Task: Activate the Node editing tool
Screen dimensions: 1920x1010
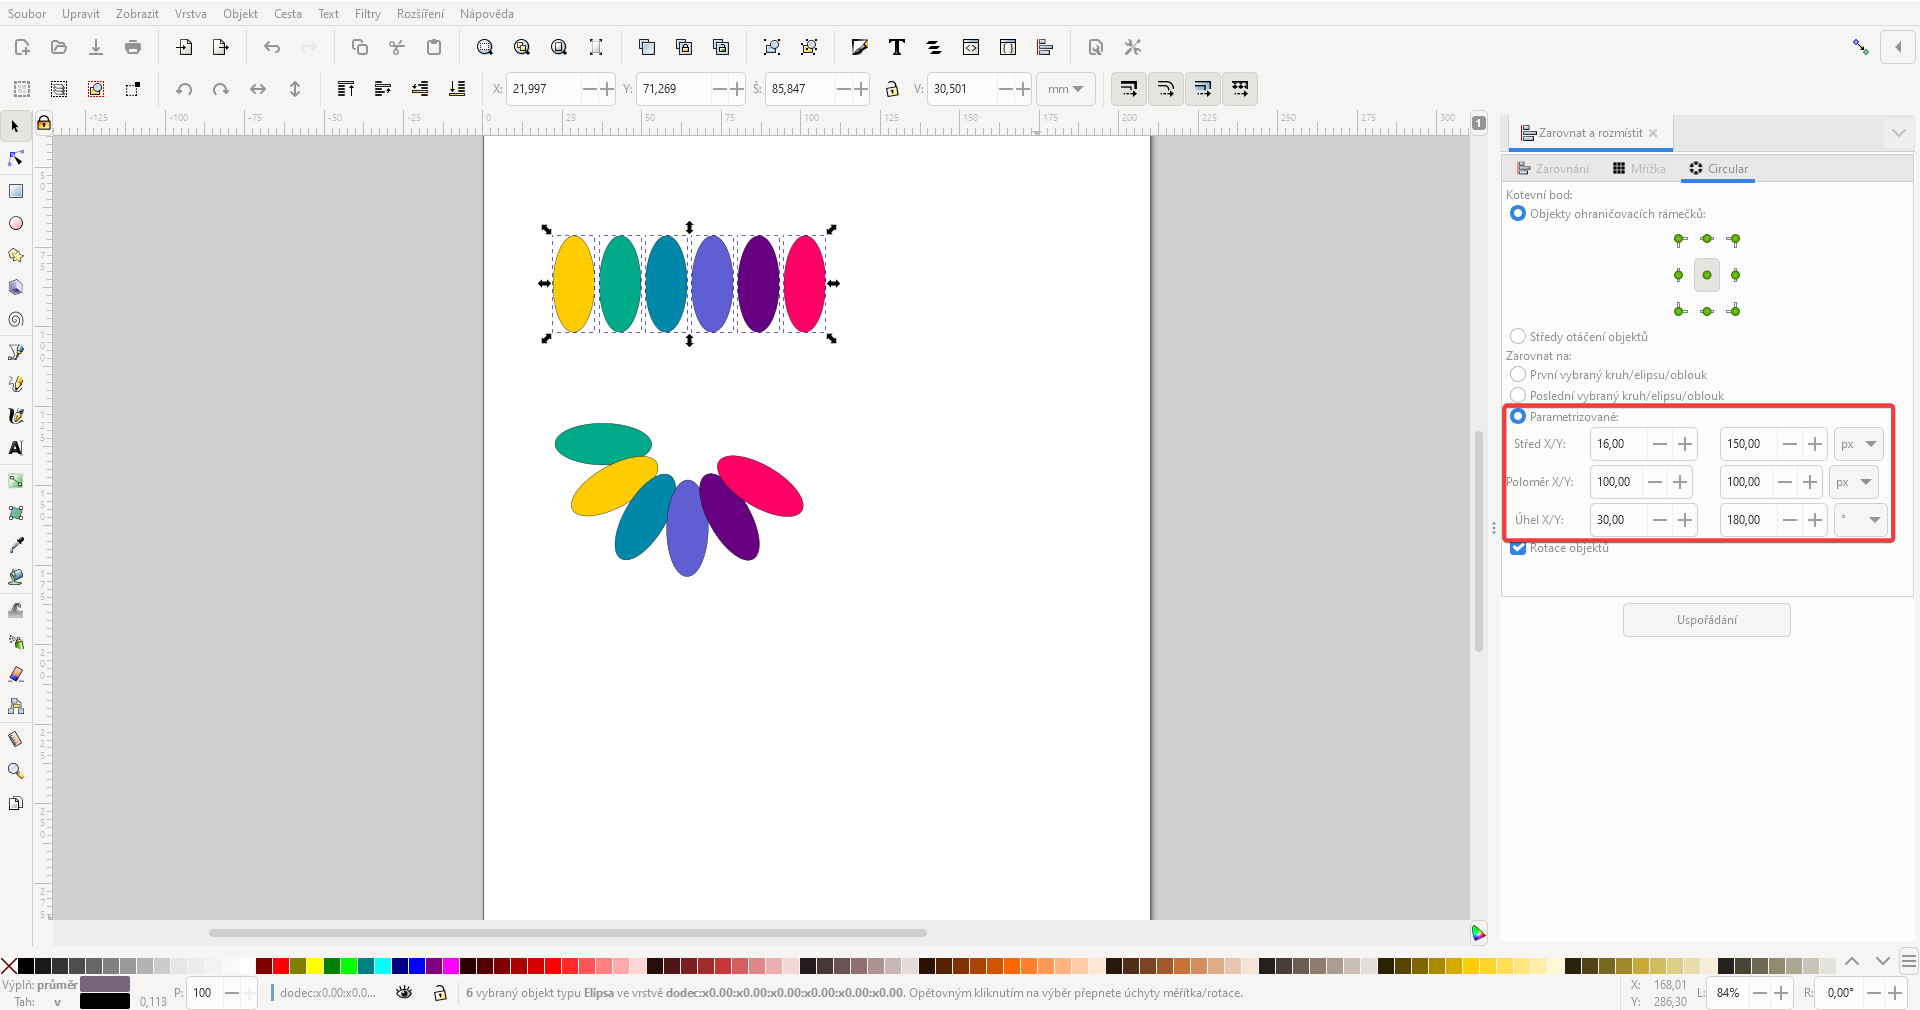Action: click(16, 158)
